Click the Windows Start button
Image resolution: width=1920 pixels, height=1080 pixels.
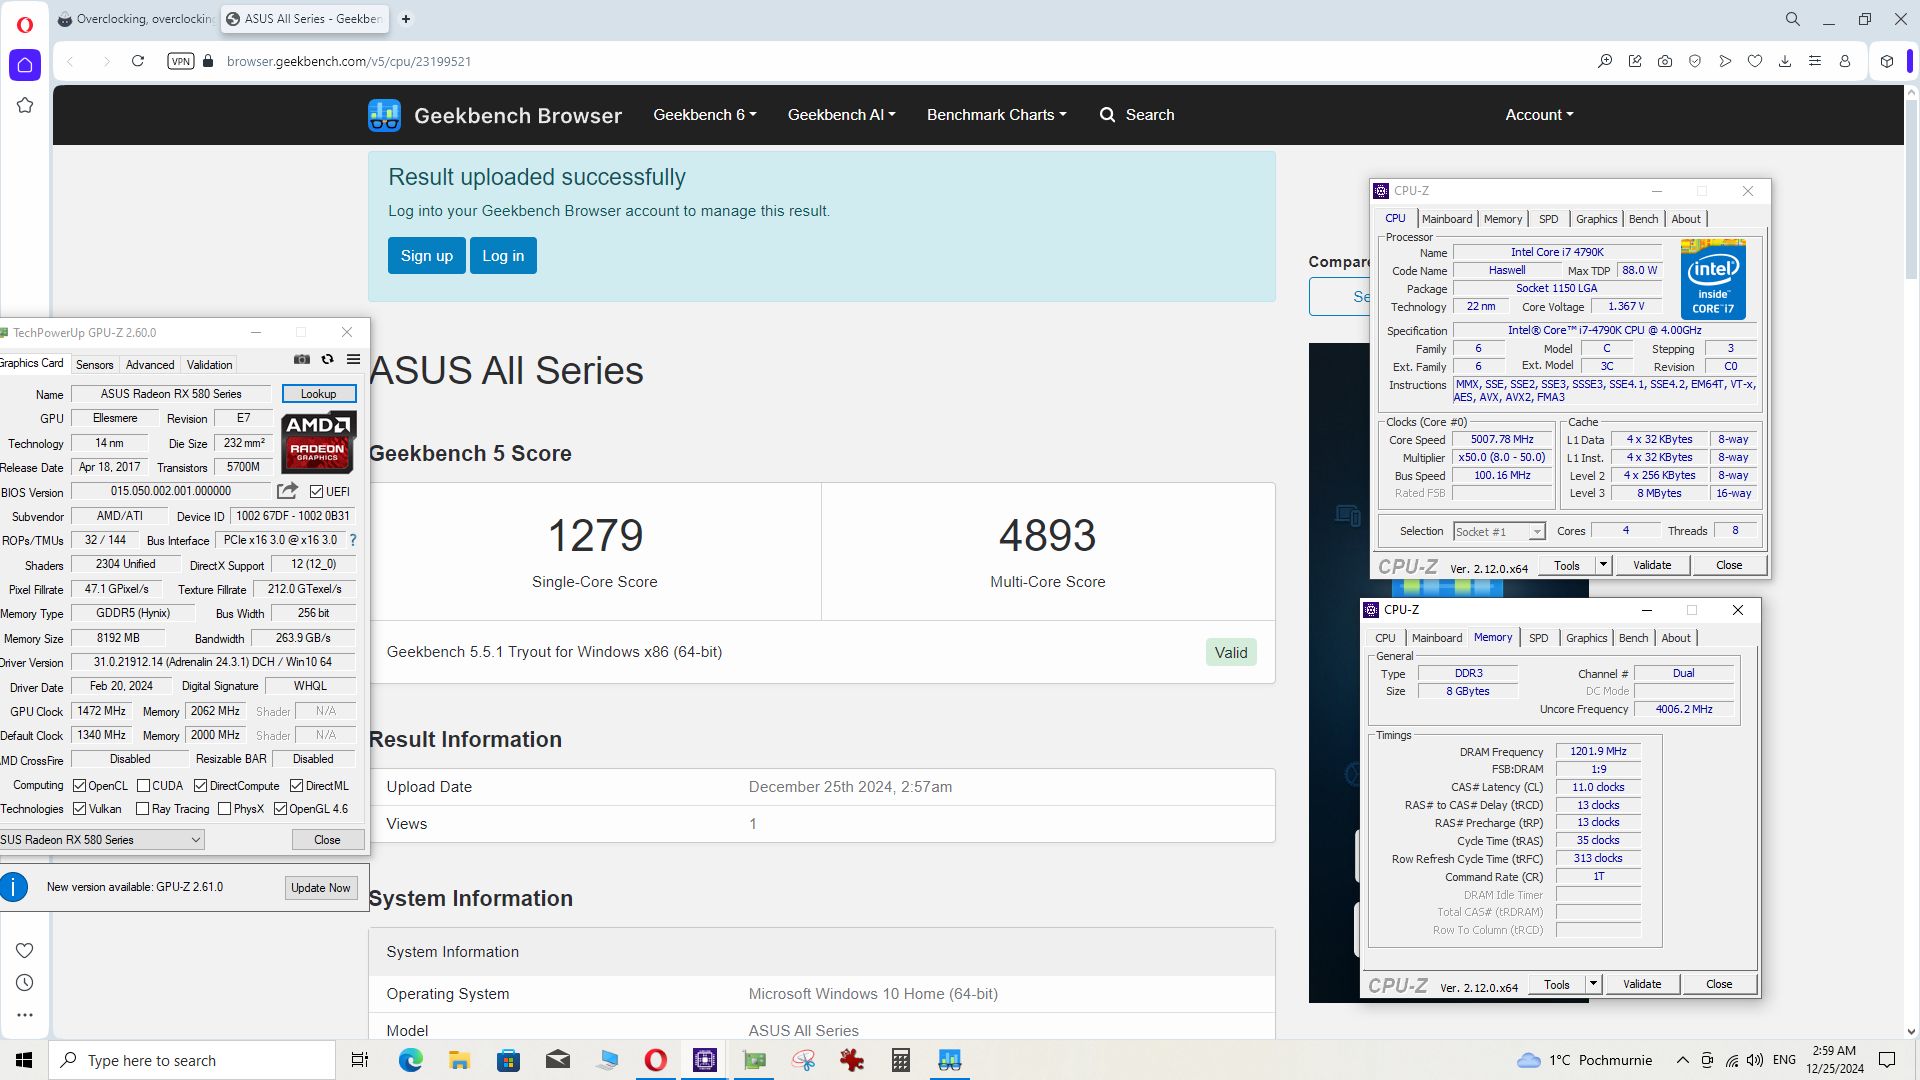click(24, 1060)
